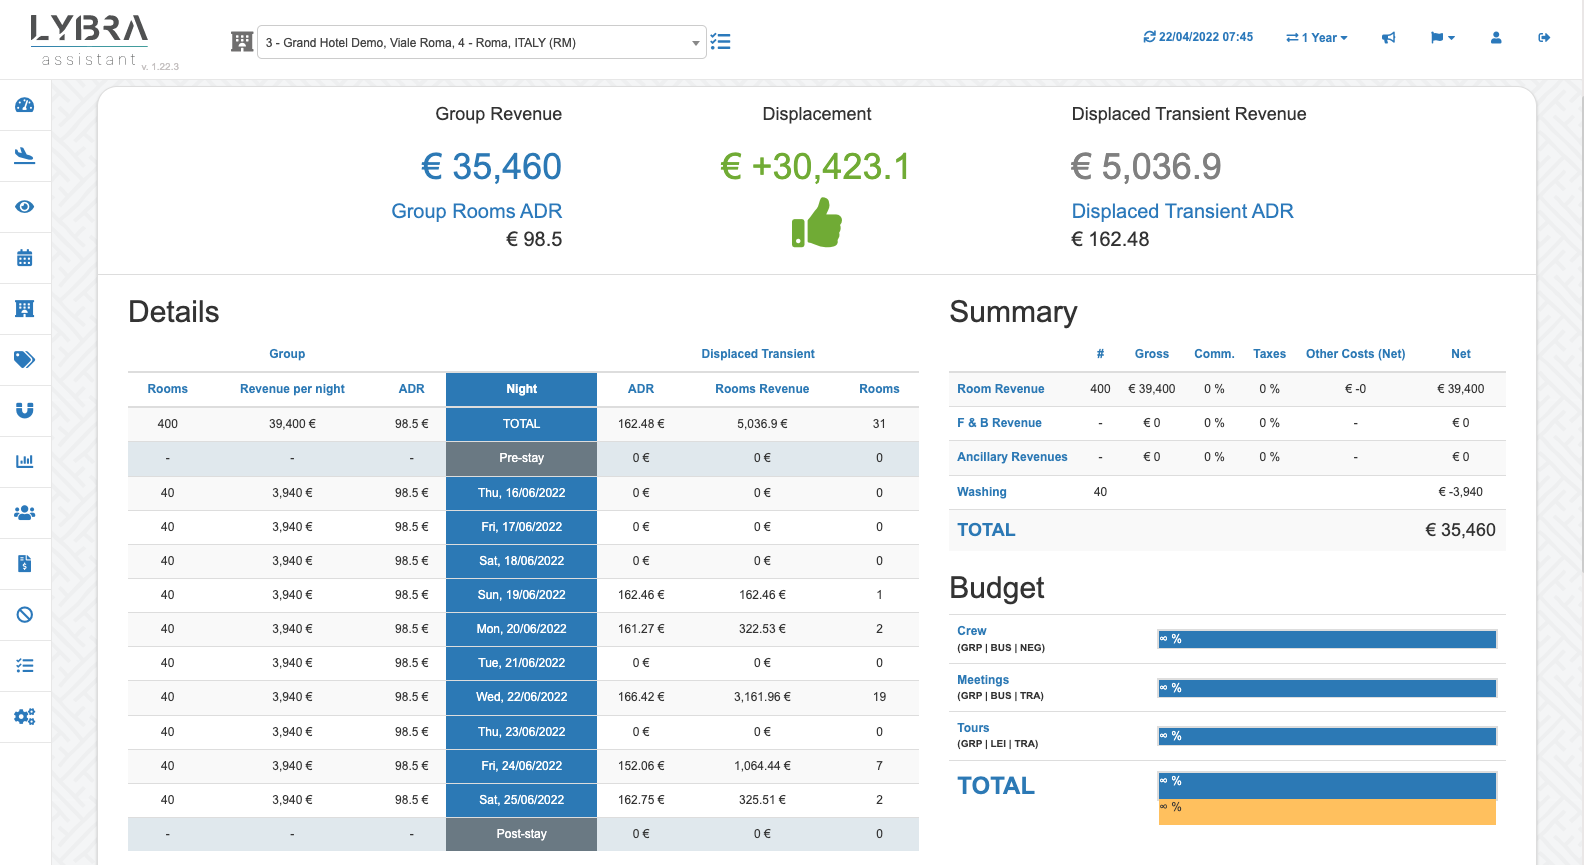
Task: Click the megaphone announcements icon
Action: pos(1388,38)
